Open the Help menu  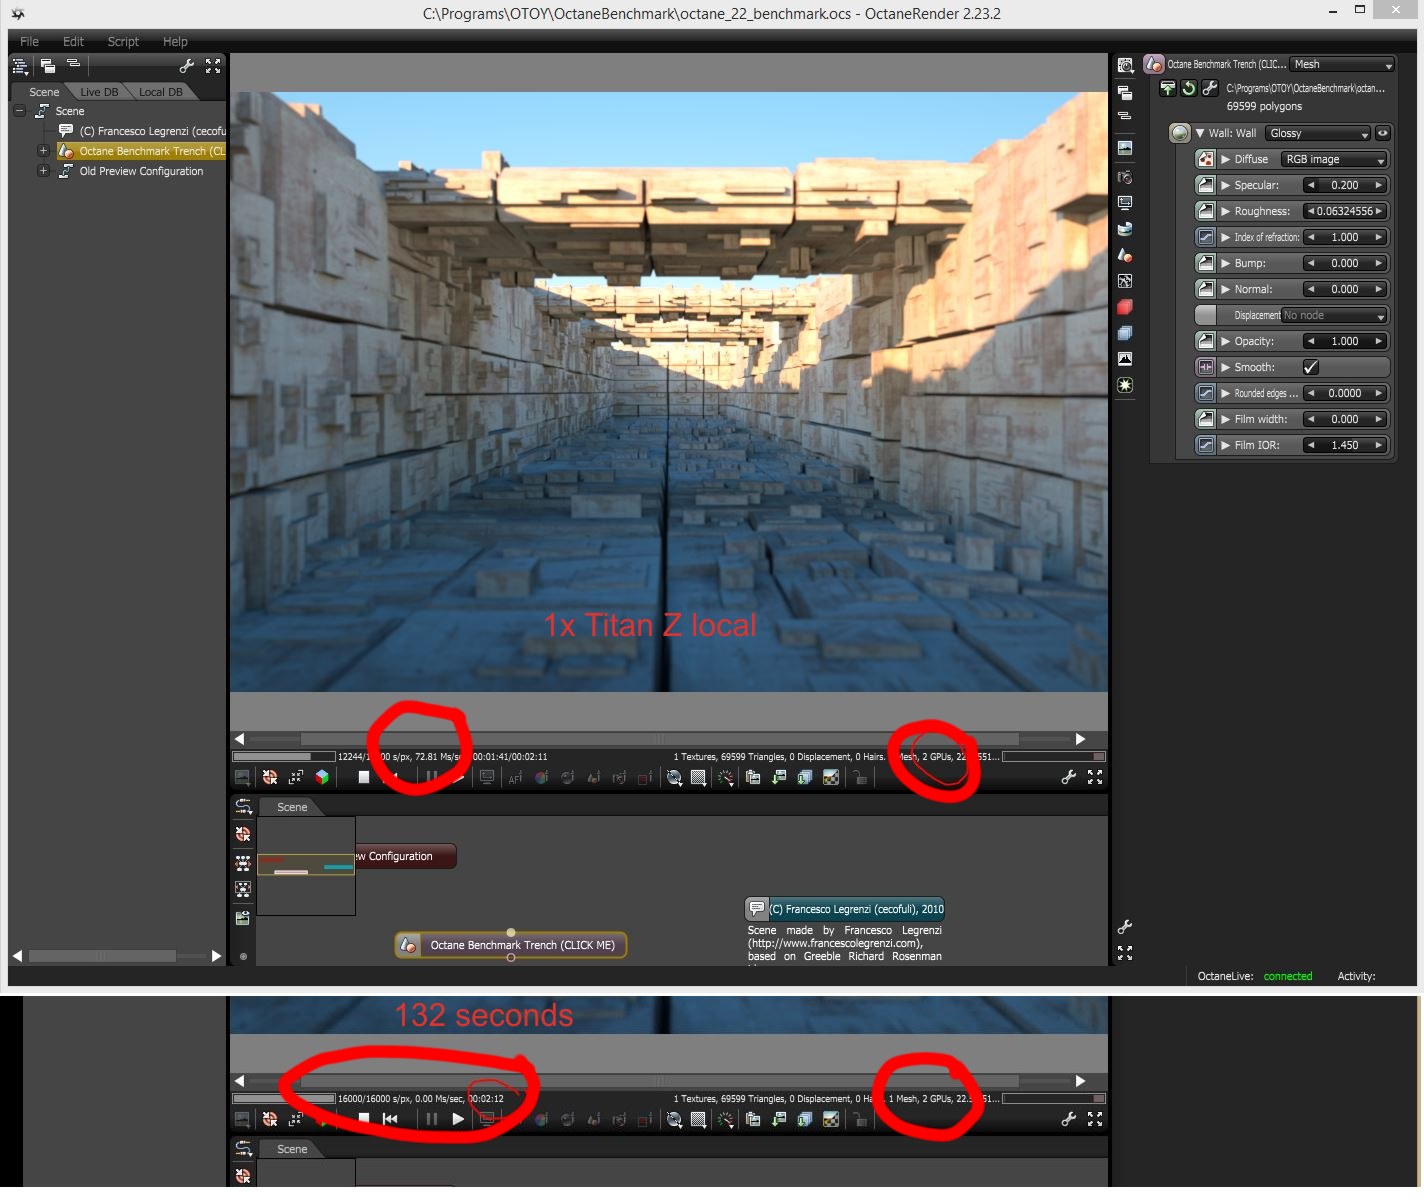coord(175,41)
